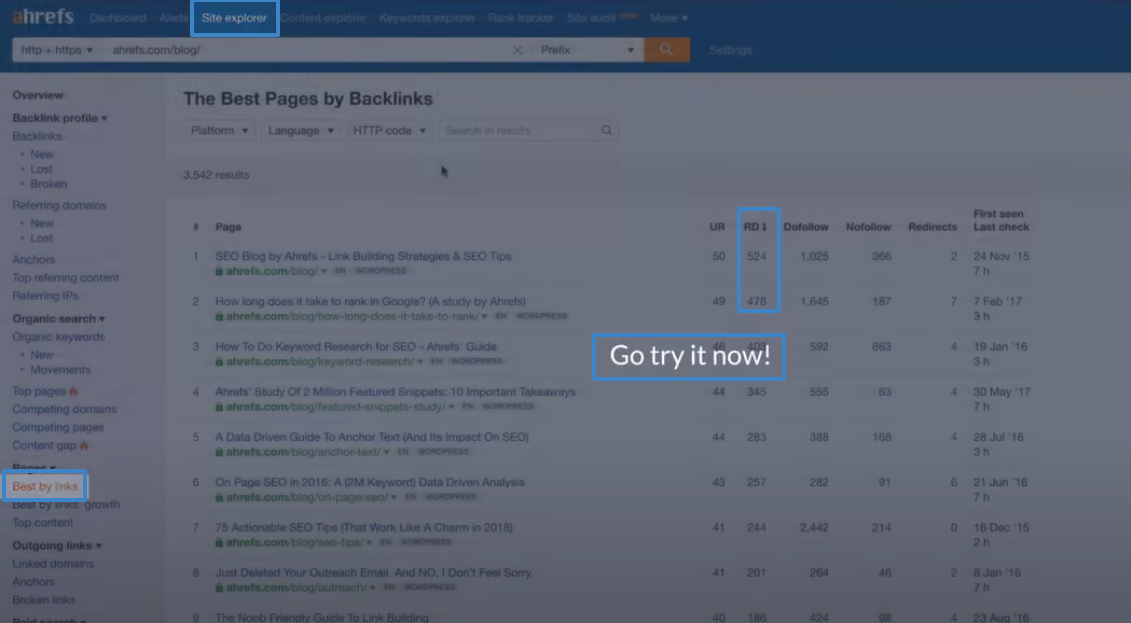Open the Featured Snippets study title
This screenshot has width=1131, height=623.
click(x=395, y=392)
